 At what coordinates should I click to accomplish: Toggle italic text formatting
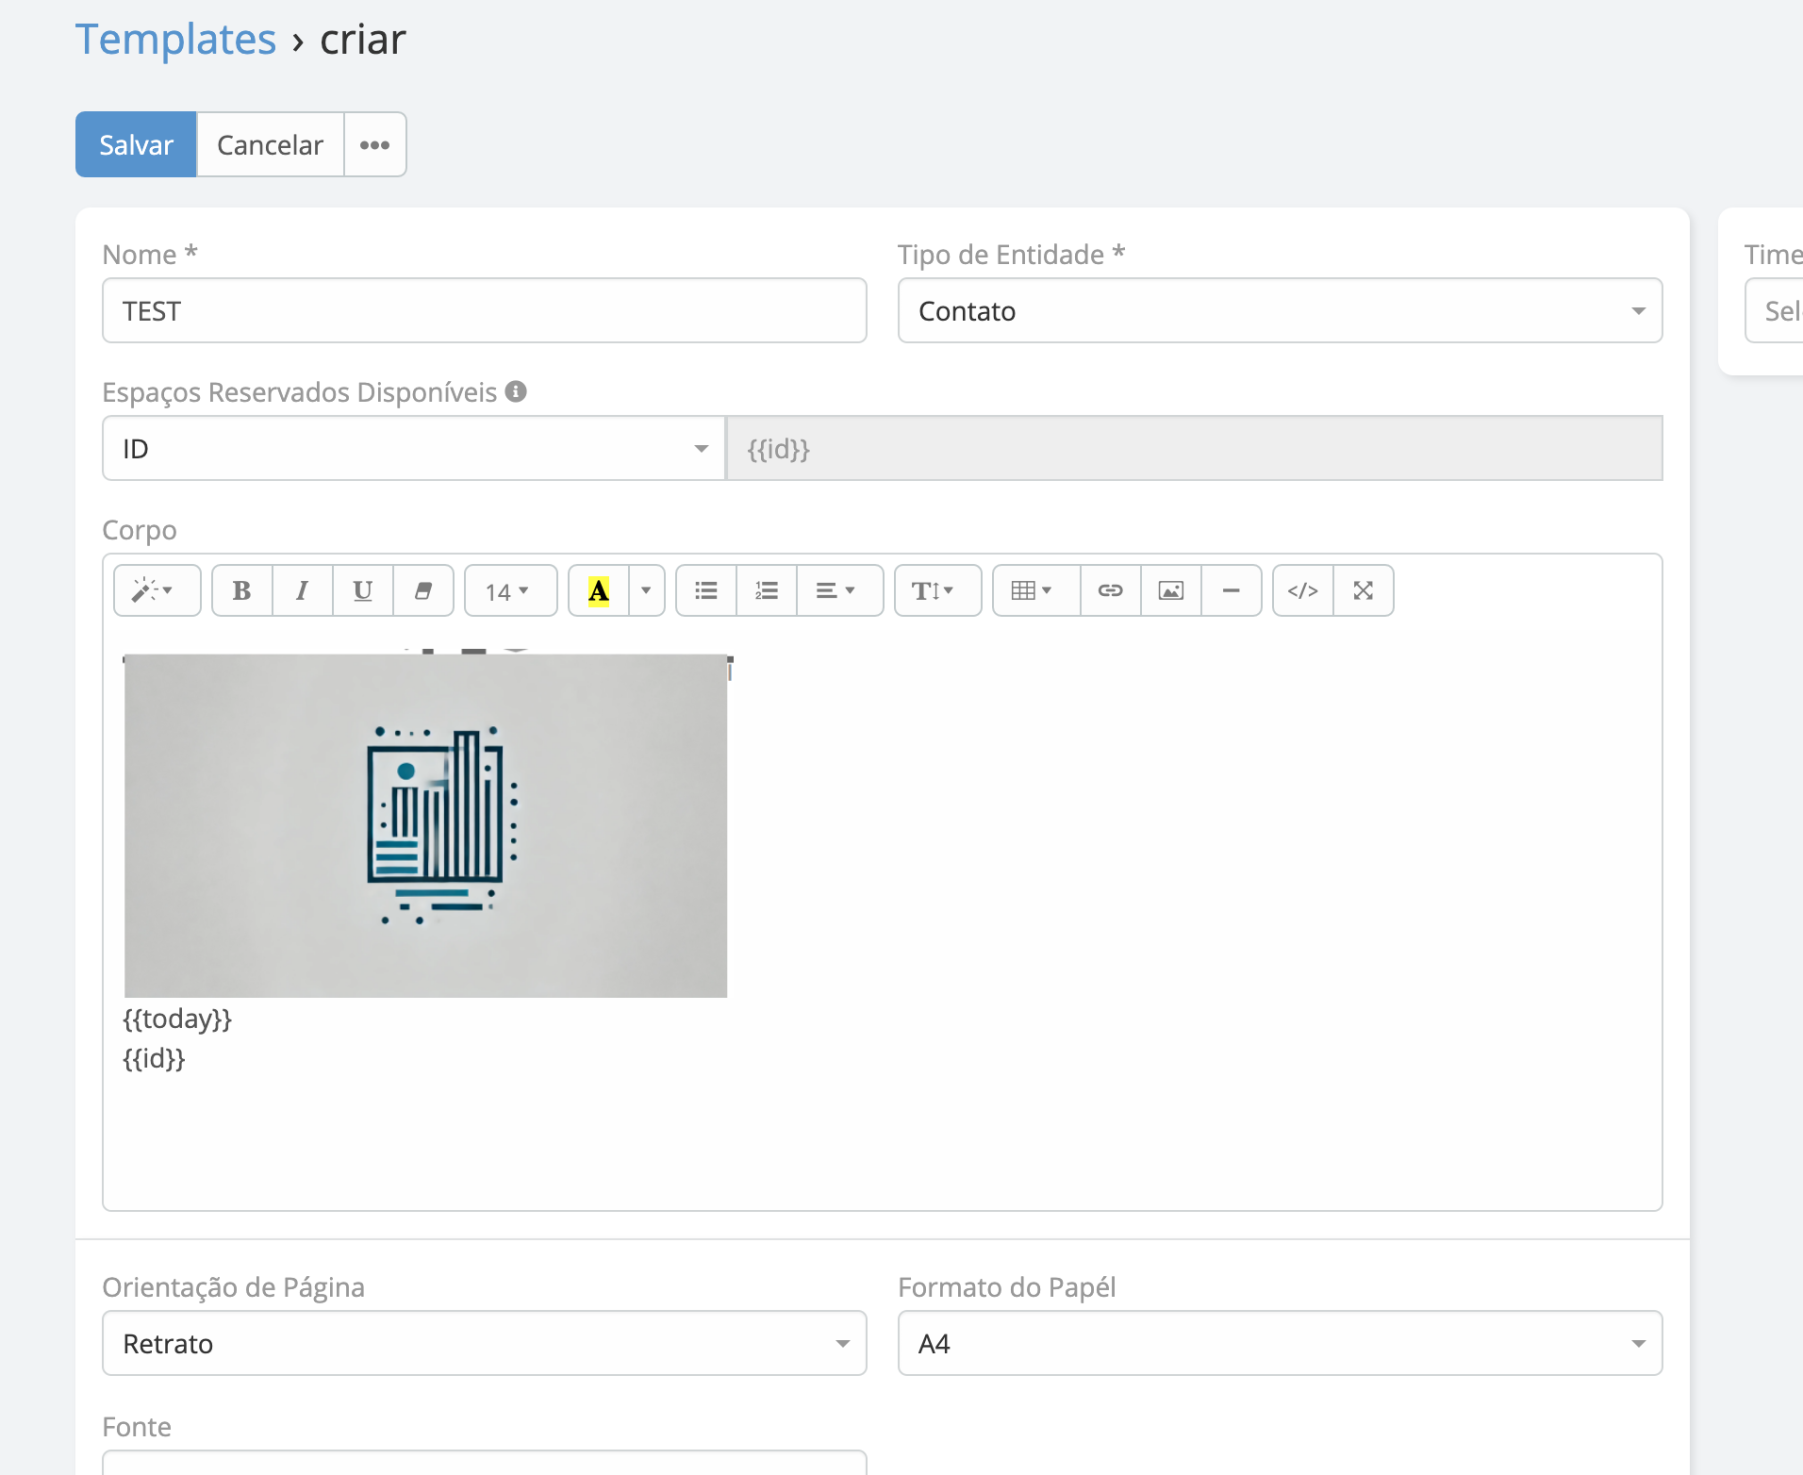pos(302,591)
